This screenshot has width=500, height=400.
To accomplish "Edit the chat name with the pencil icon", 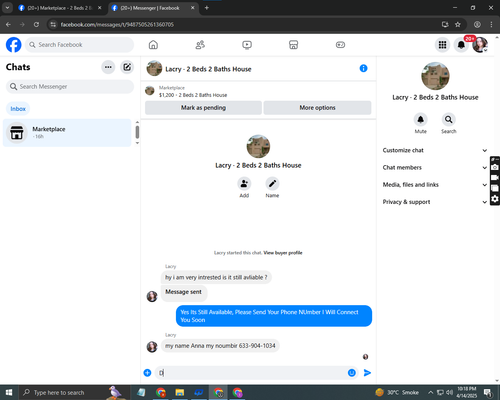I will click(x=272, y=183).
